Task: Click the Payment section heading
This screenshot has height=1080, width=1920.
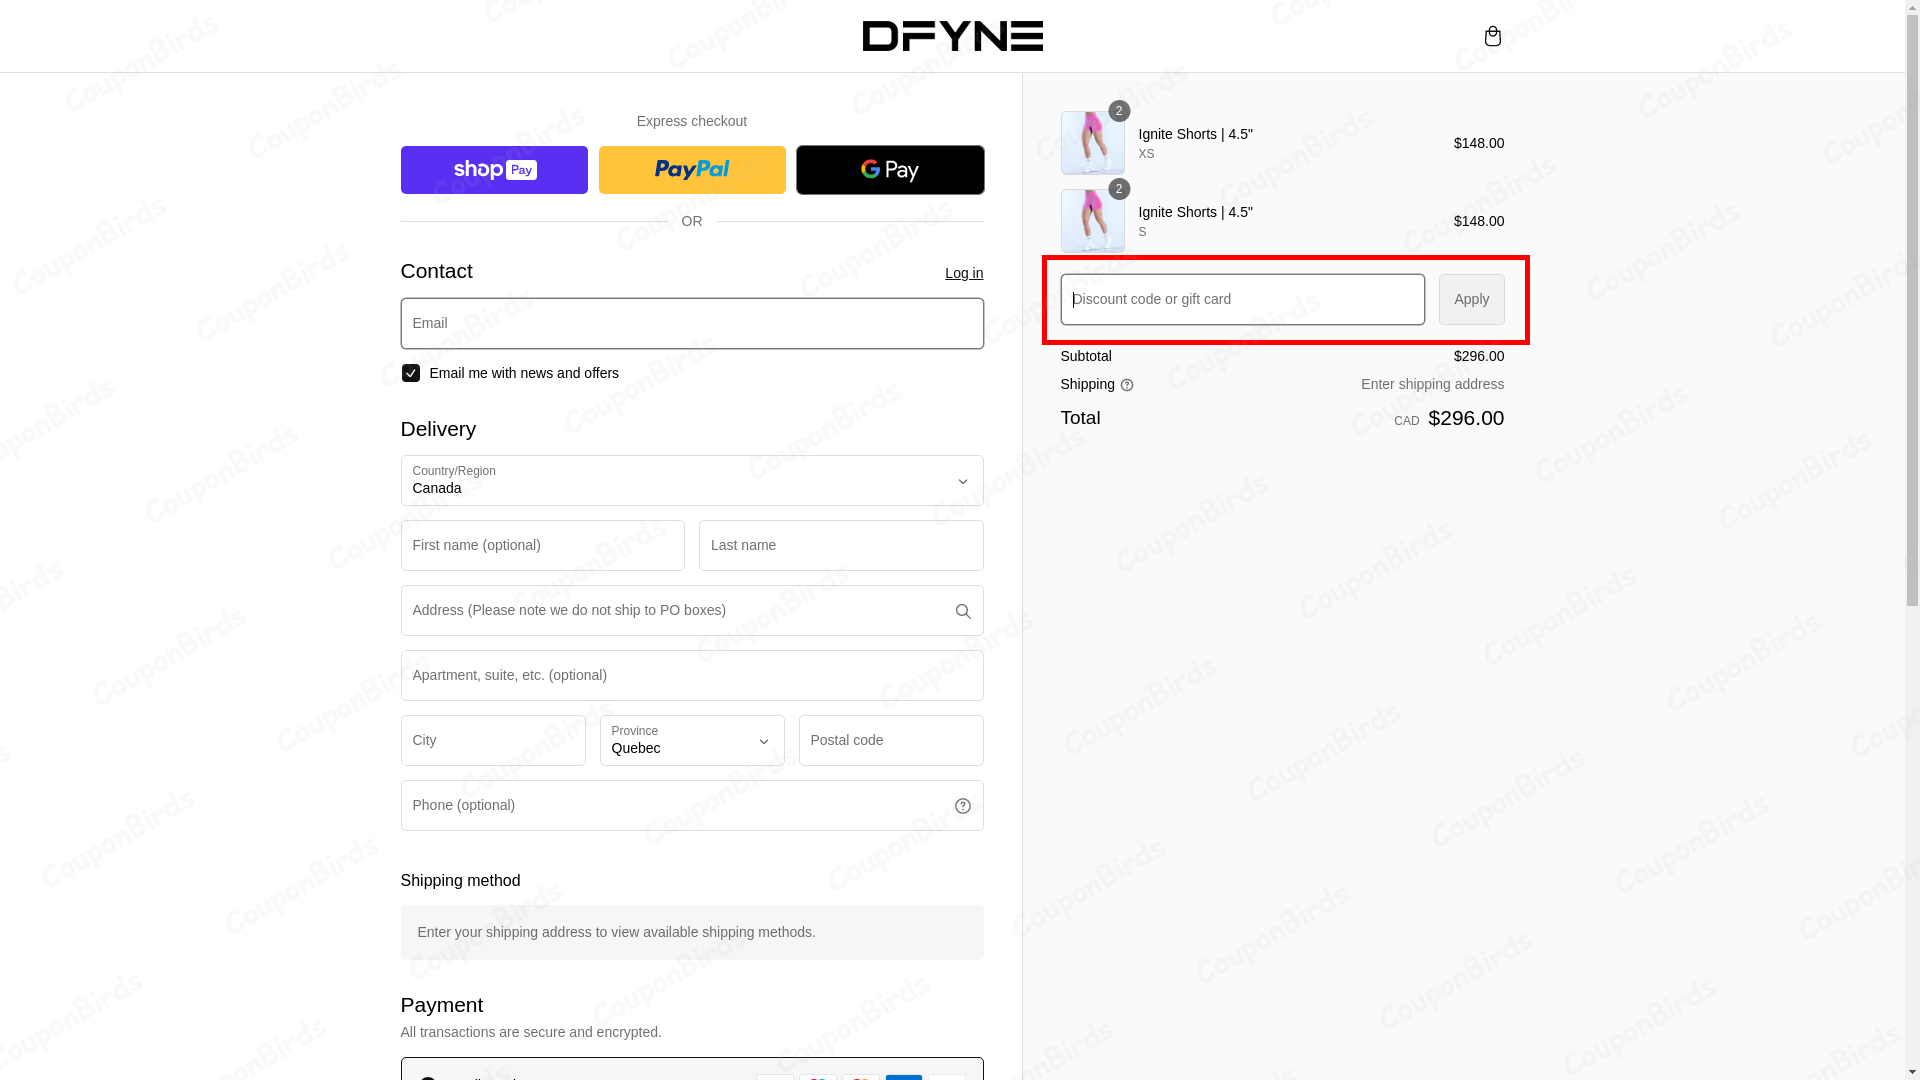Action: pyautogui.click(x=442, y=1004)
